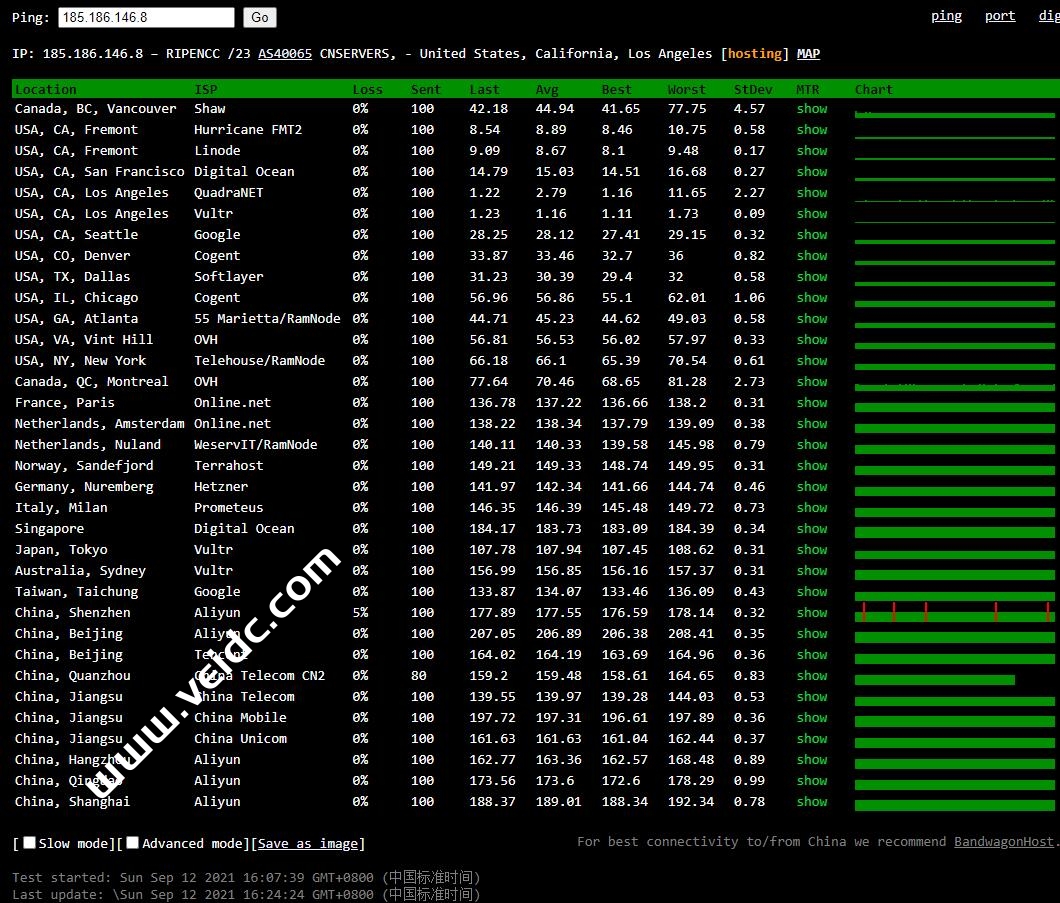Viewport: 1060px width, 903px height.
Task: Show MTR for San Francisco Digital Ocean
Action: tap(811, 172)
